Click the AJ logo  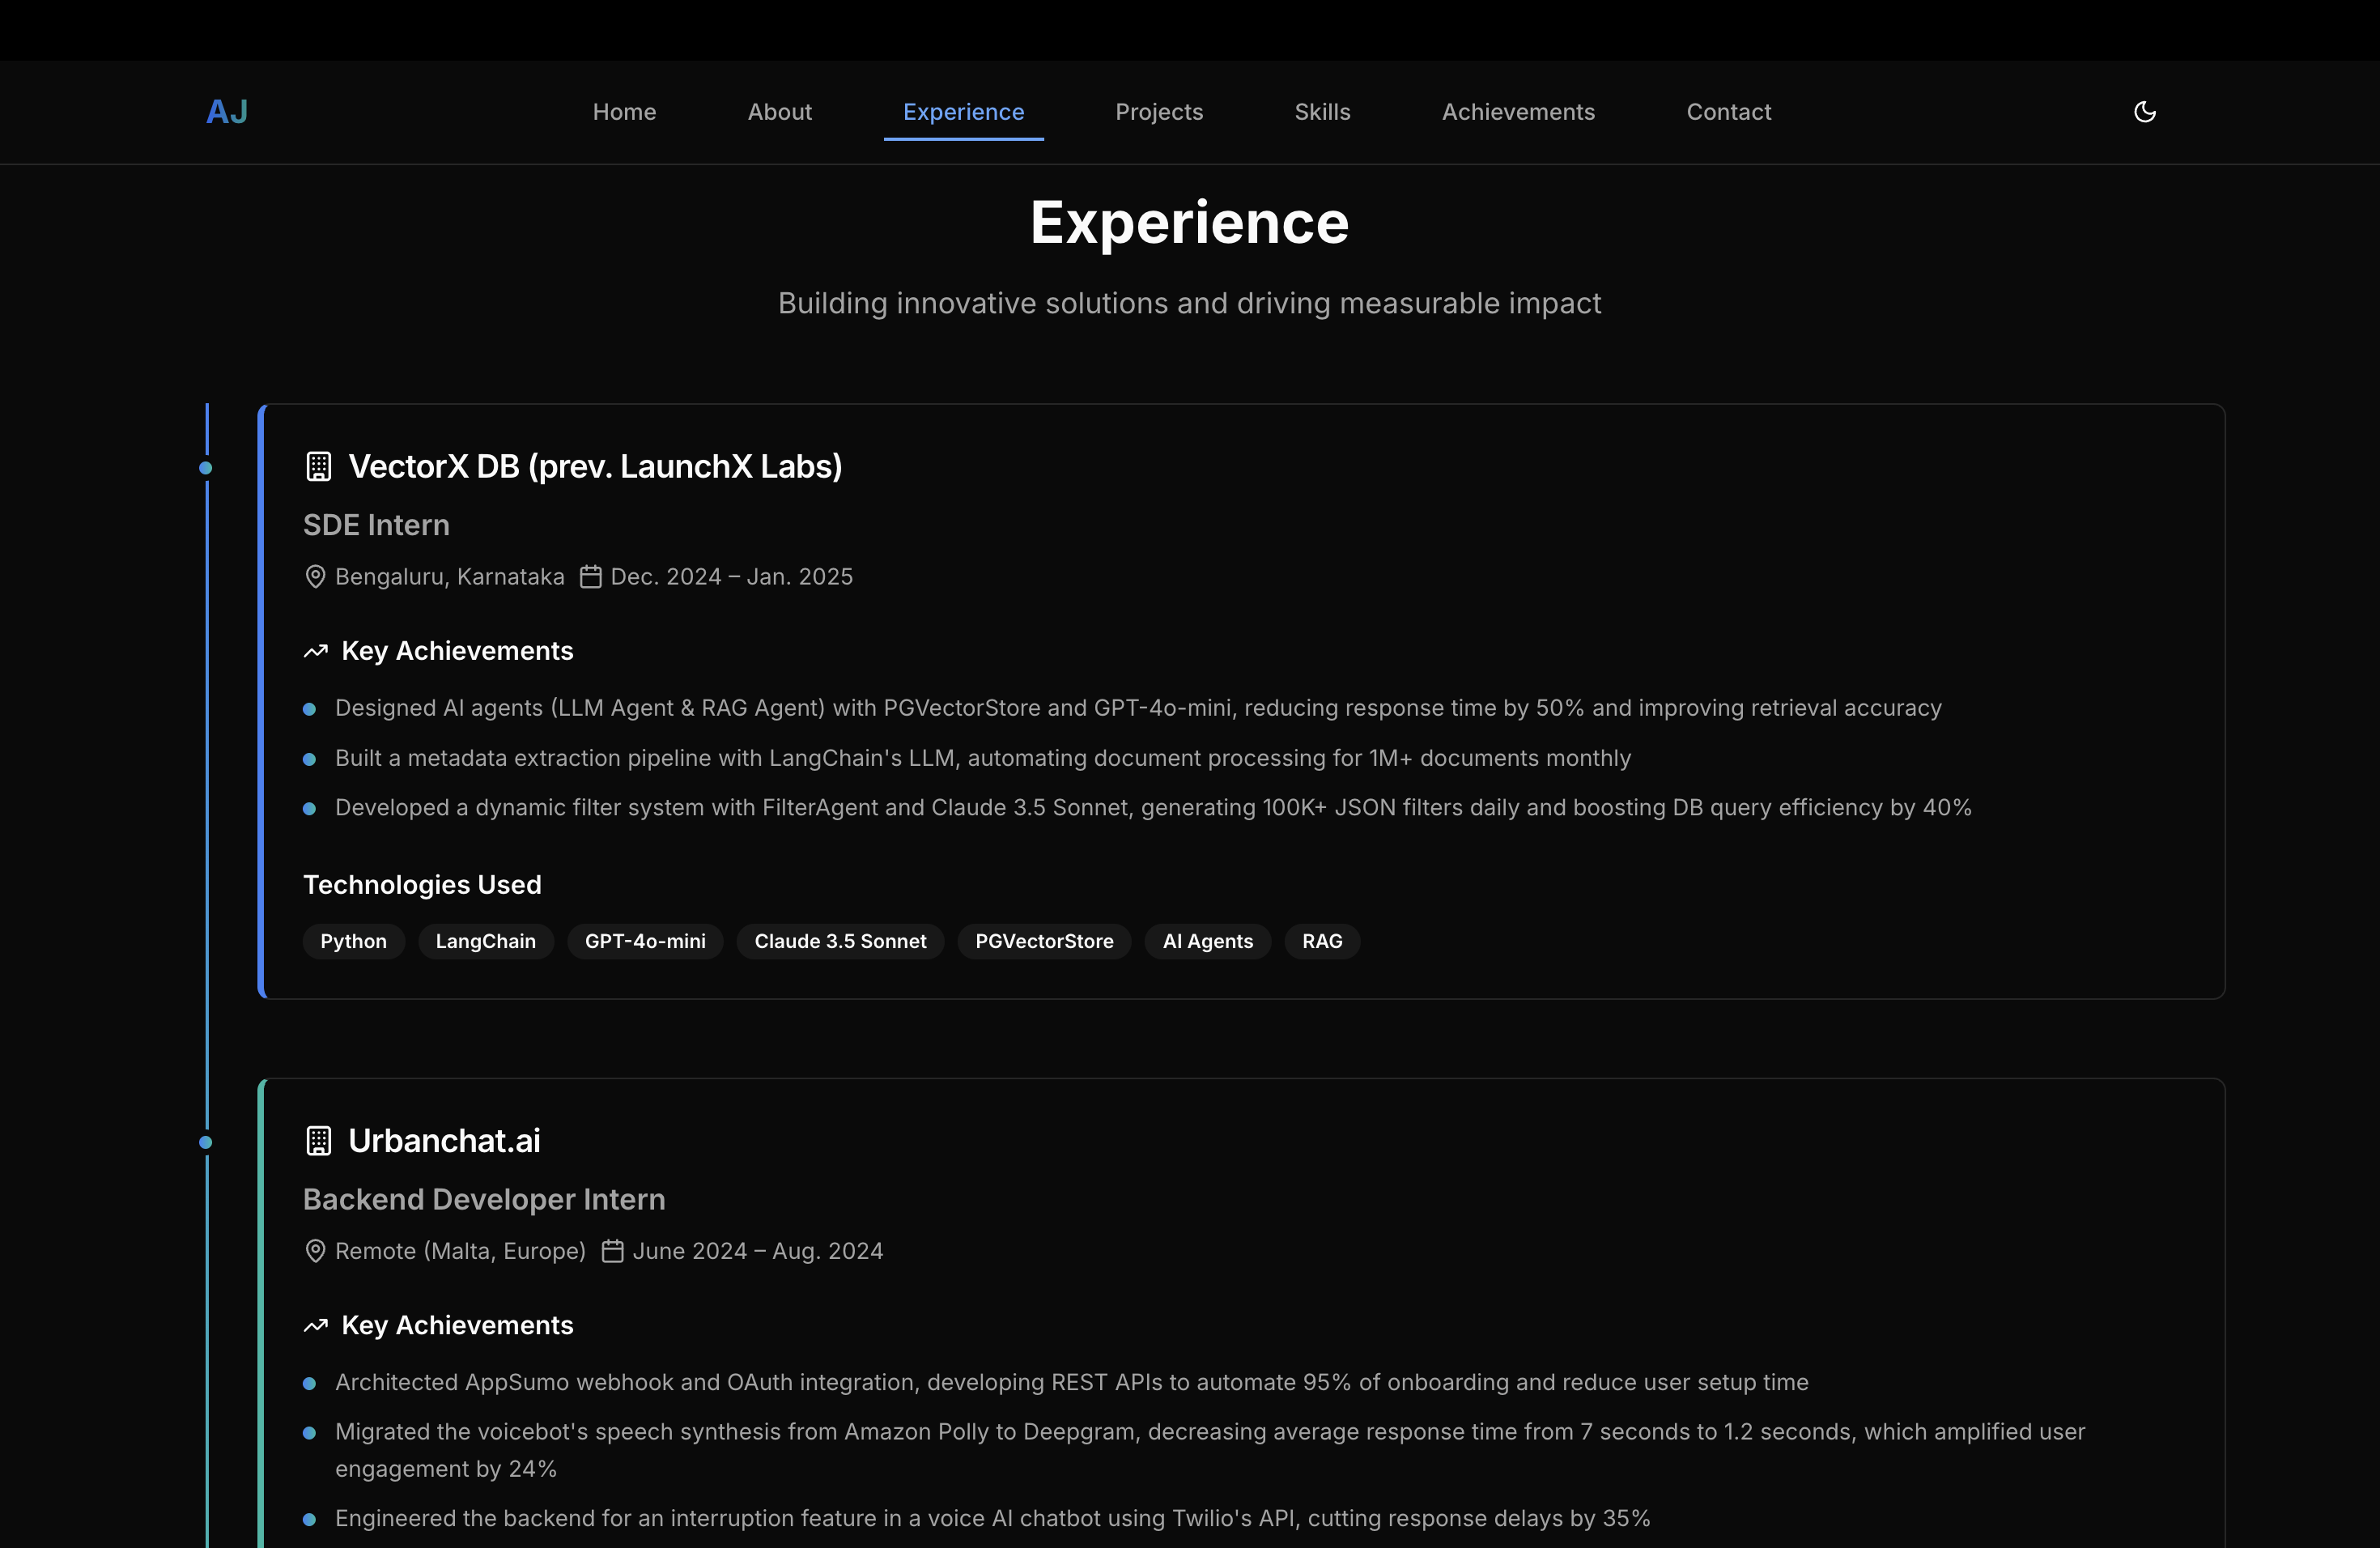point(227,112)
